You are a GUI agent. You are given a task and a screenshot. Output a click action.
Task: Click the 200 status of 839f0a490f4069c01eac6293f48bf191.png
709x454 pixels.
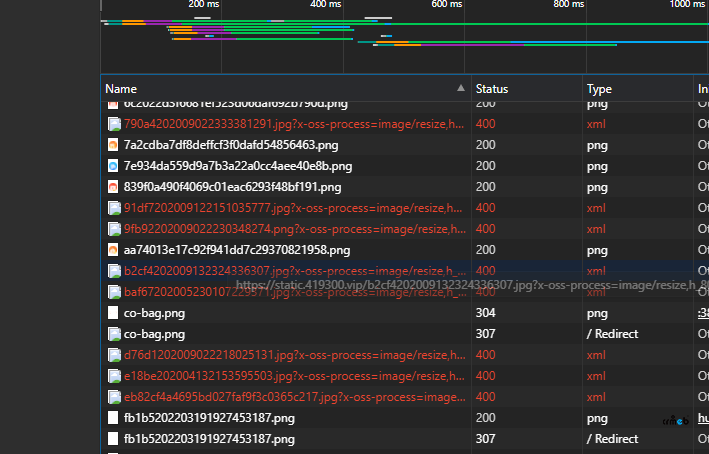click(486, 187)
